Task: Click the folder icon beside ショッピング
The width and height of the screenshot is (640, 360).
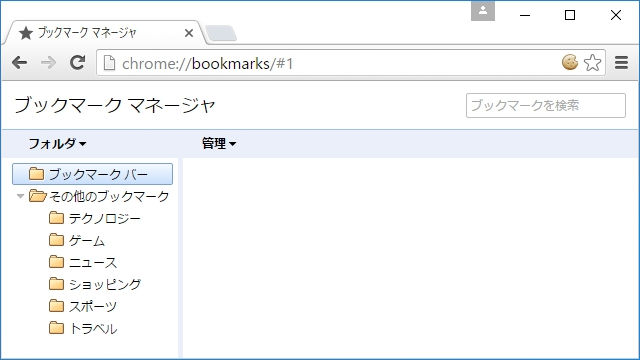Action: (56, 284)
